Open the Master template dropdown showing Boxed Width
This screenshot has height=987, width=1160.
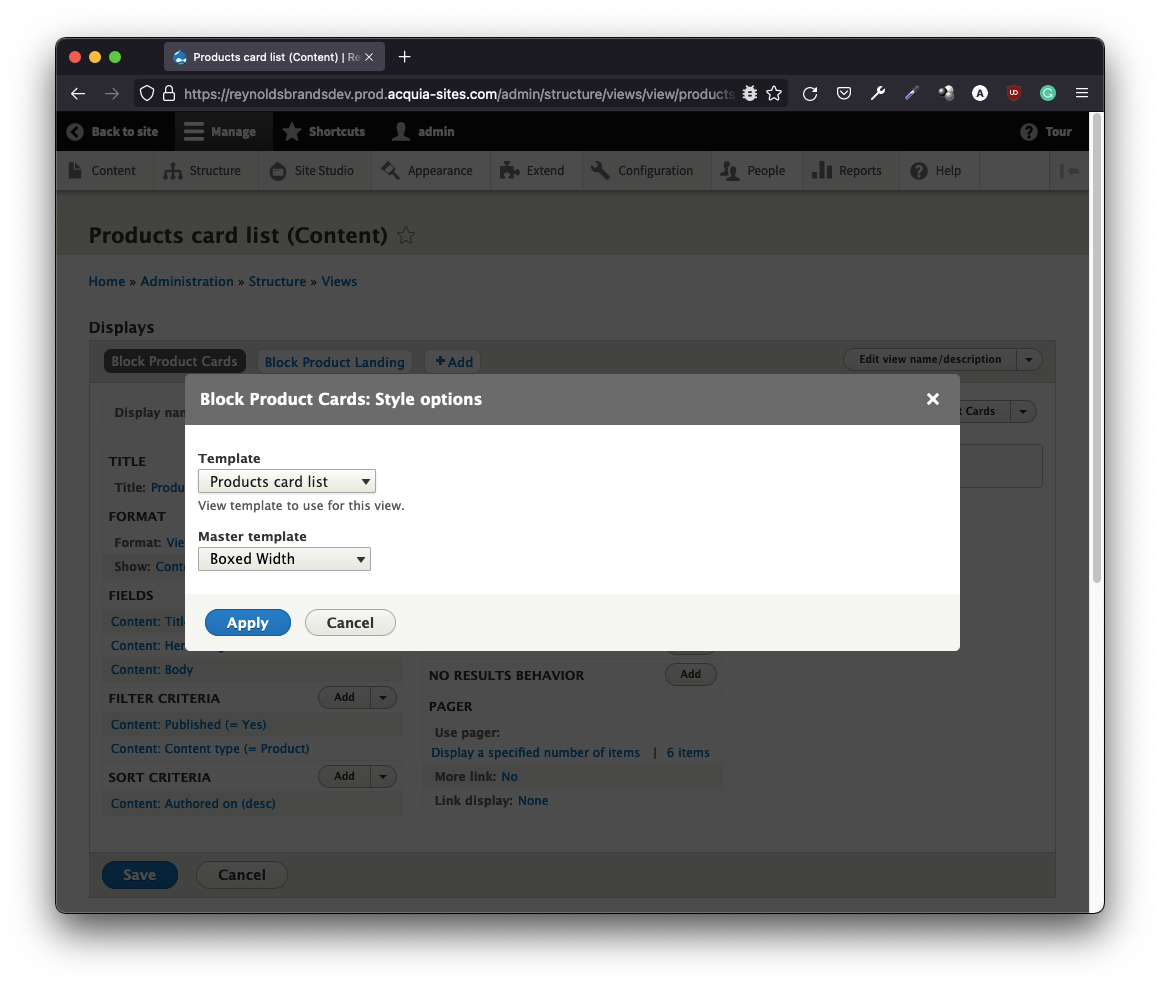[284, 559]
